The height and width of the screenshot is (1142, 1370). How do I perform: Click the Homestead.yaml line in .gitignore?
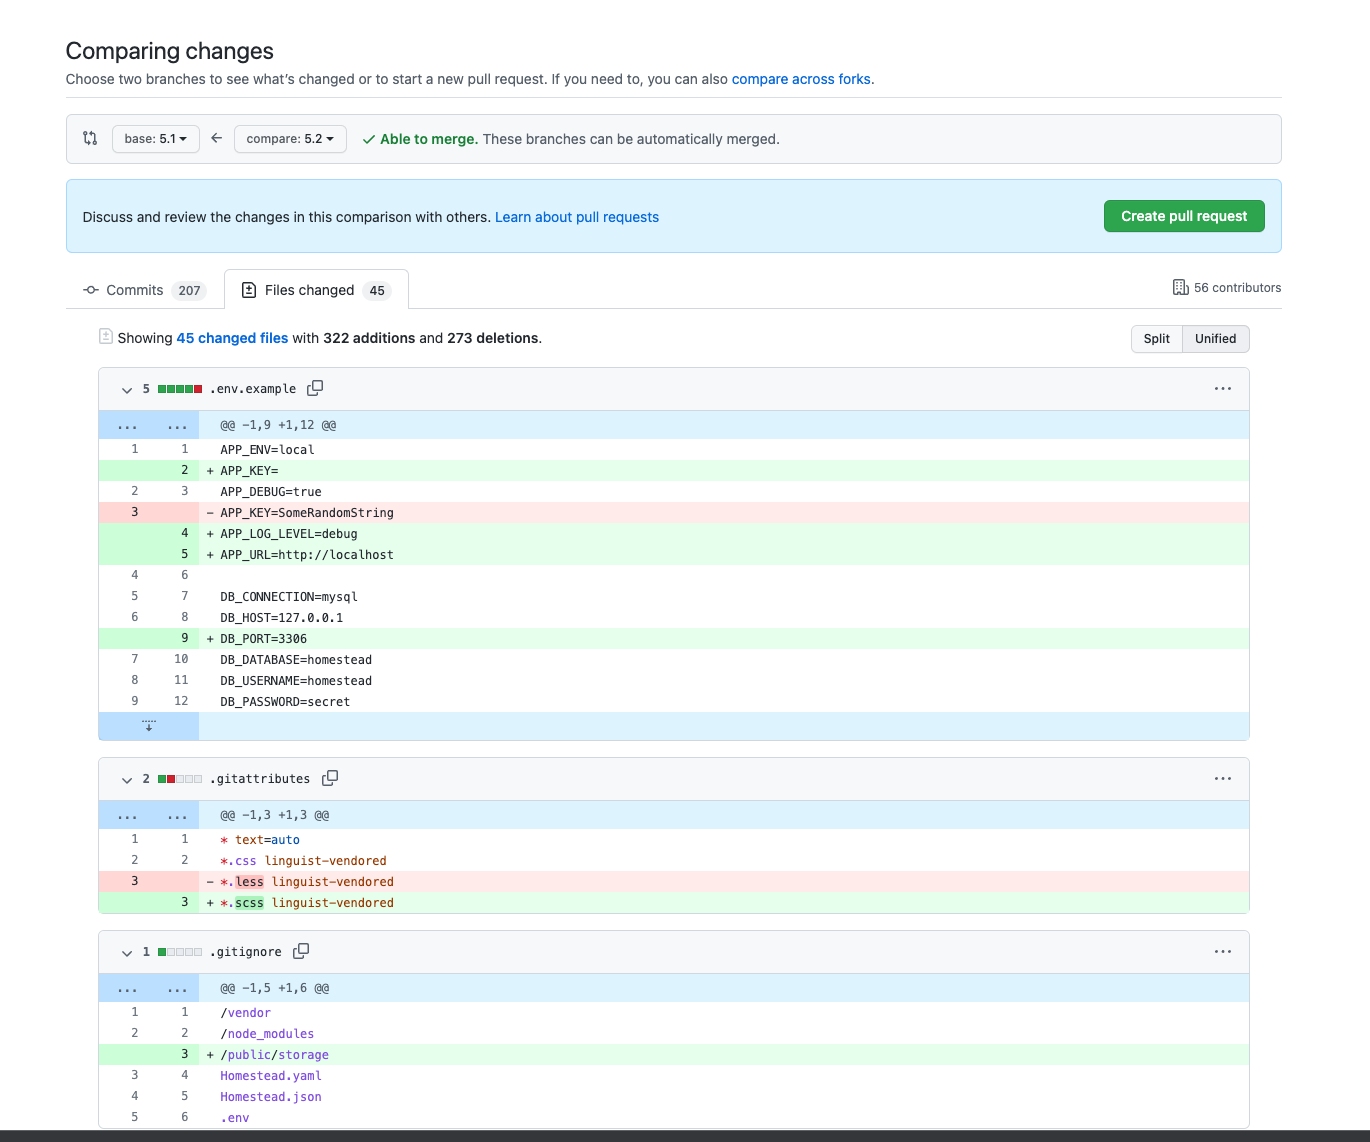pyautogui.click(x=674, y=1076)
